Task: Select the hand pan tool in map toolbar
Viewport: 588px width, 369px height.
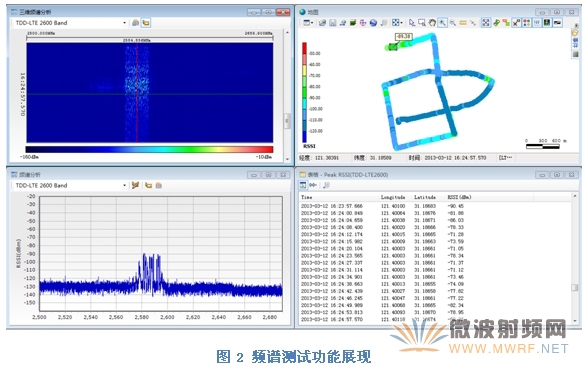Action: 432,23
